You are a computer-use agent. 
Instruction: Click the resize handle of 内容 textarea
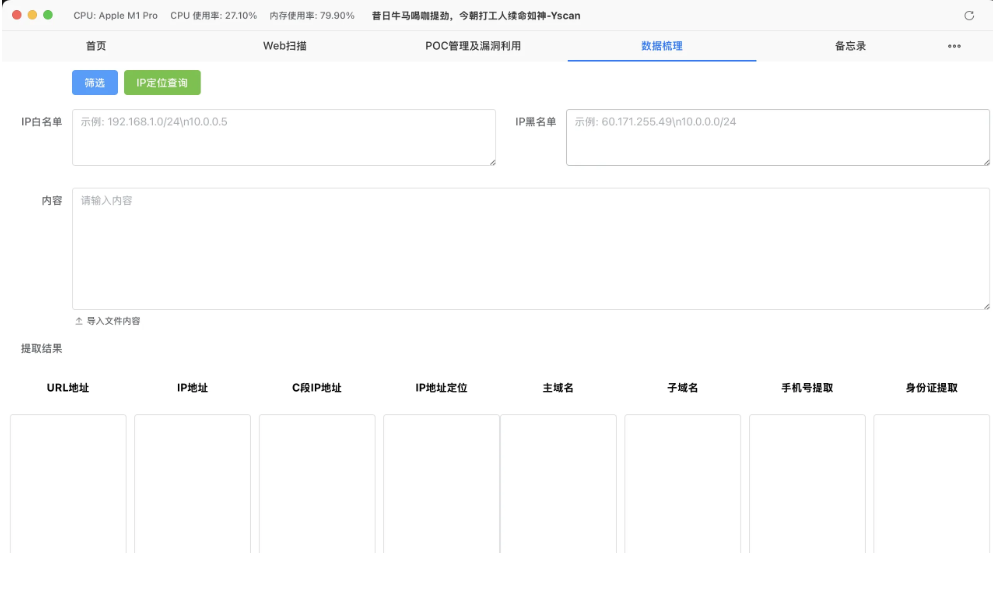[987, 307]
